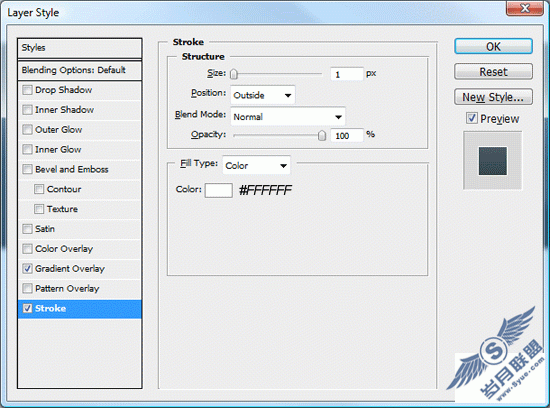
Task: Open the white stroke Color swatch
Action: pyautogui.click(x=219, y=190)
